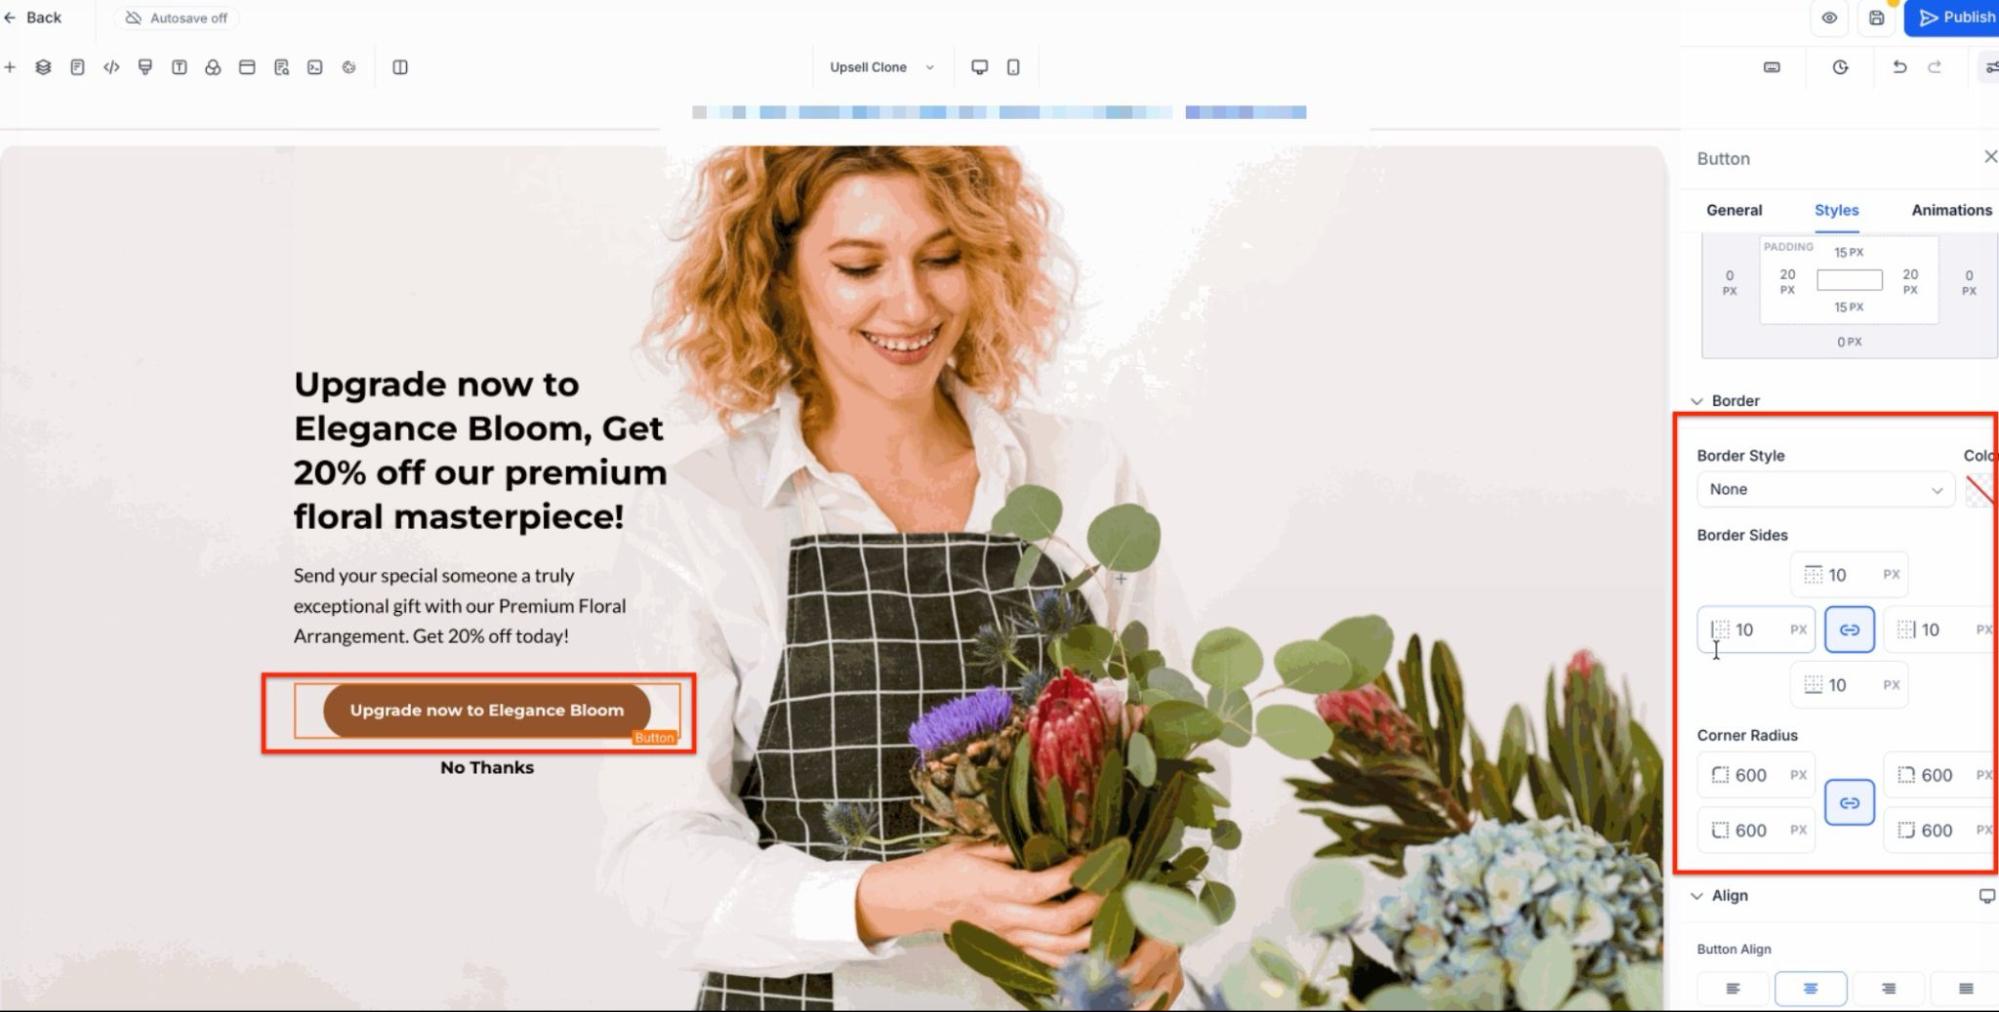Viewport: 1999px width, 1012px height.
Task: Toggle the border sides link button
Action: [x=1849, y=630]
